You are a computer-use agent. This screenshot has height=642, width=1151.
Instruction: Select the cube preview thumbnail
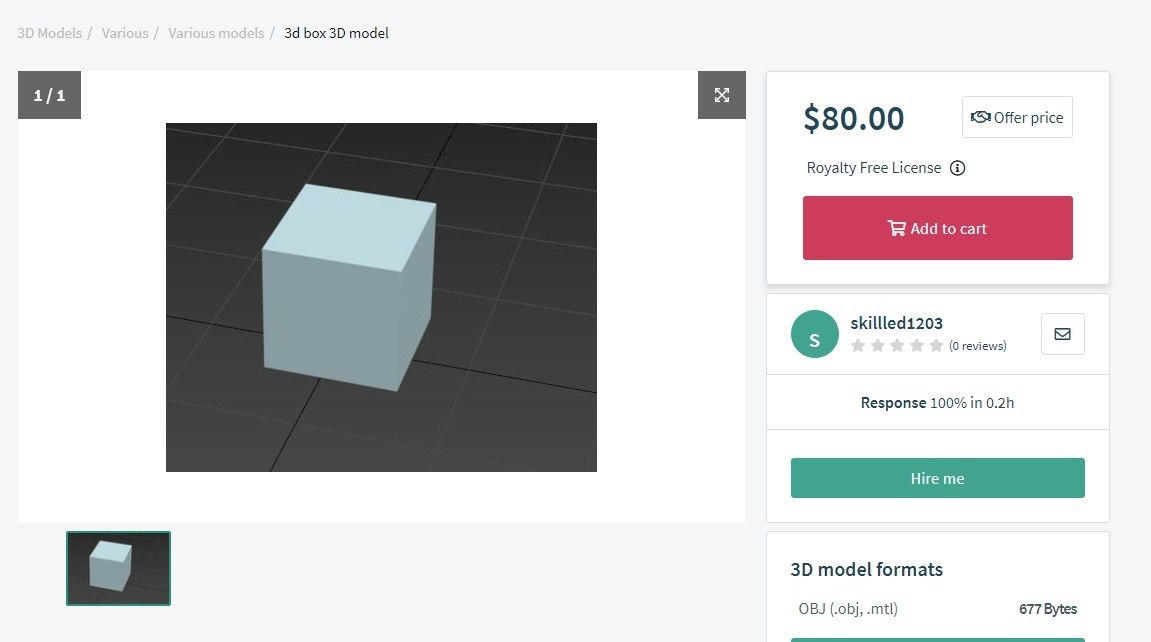(x=118, y=569)
